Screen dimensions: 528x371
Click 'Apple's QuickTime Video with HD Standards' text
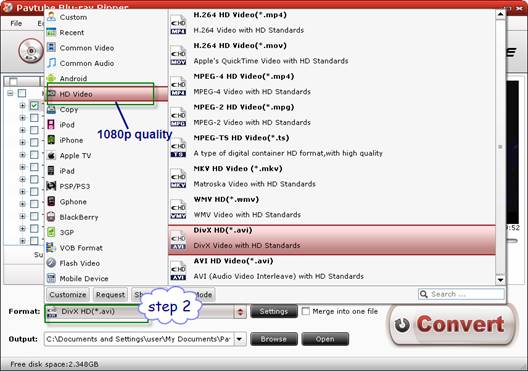click(x=271, y=61)
